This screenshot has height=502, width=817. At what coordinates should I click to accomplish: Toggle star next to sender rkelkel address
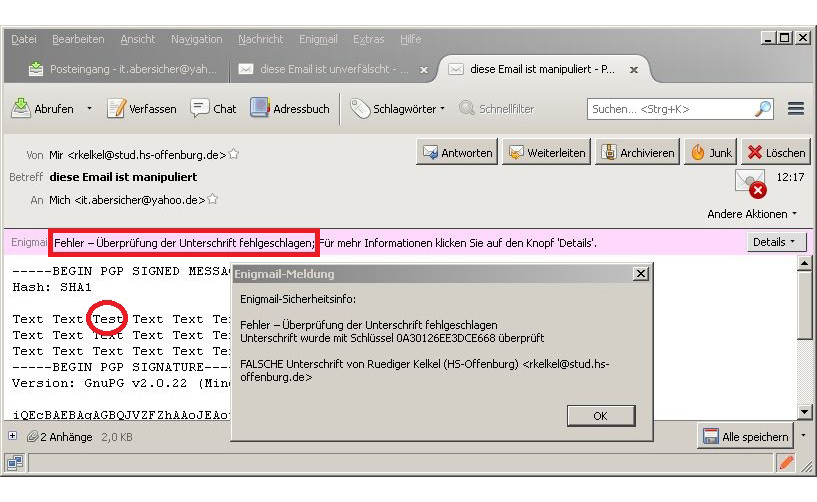point(234,155)
